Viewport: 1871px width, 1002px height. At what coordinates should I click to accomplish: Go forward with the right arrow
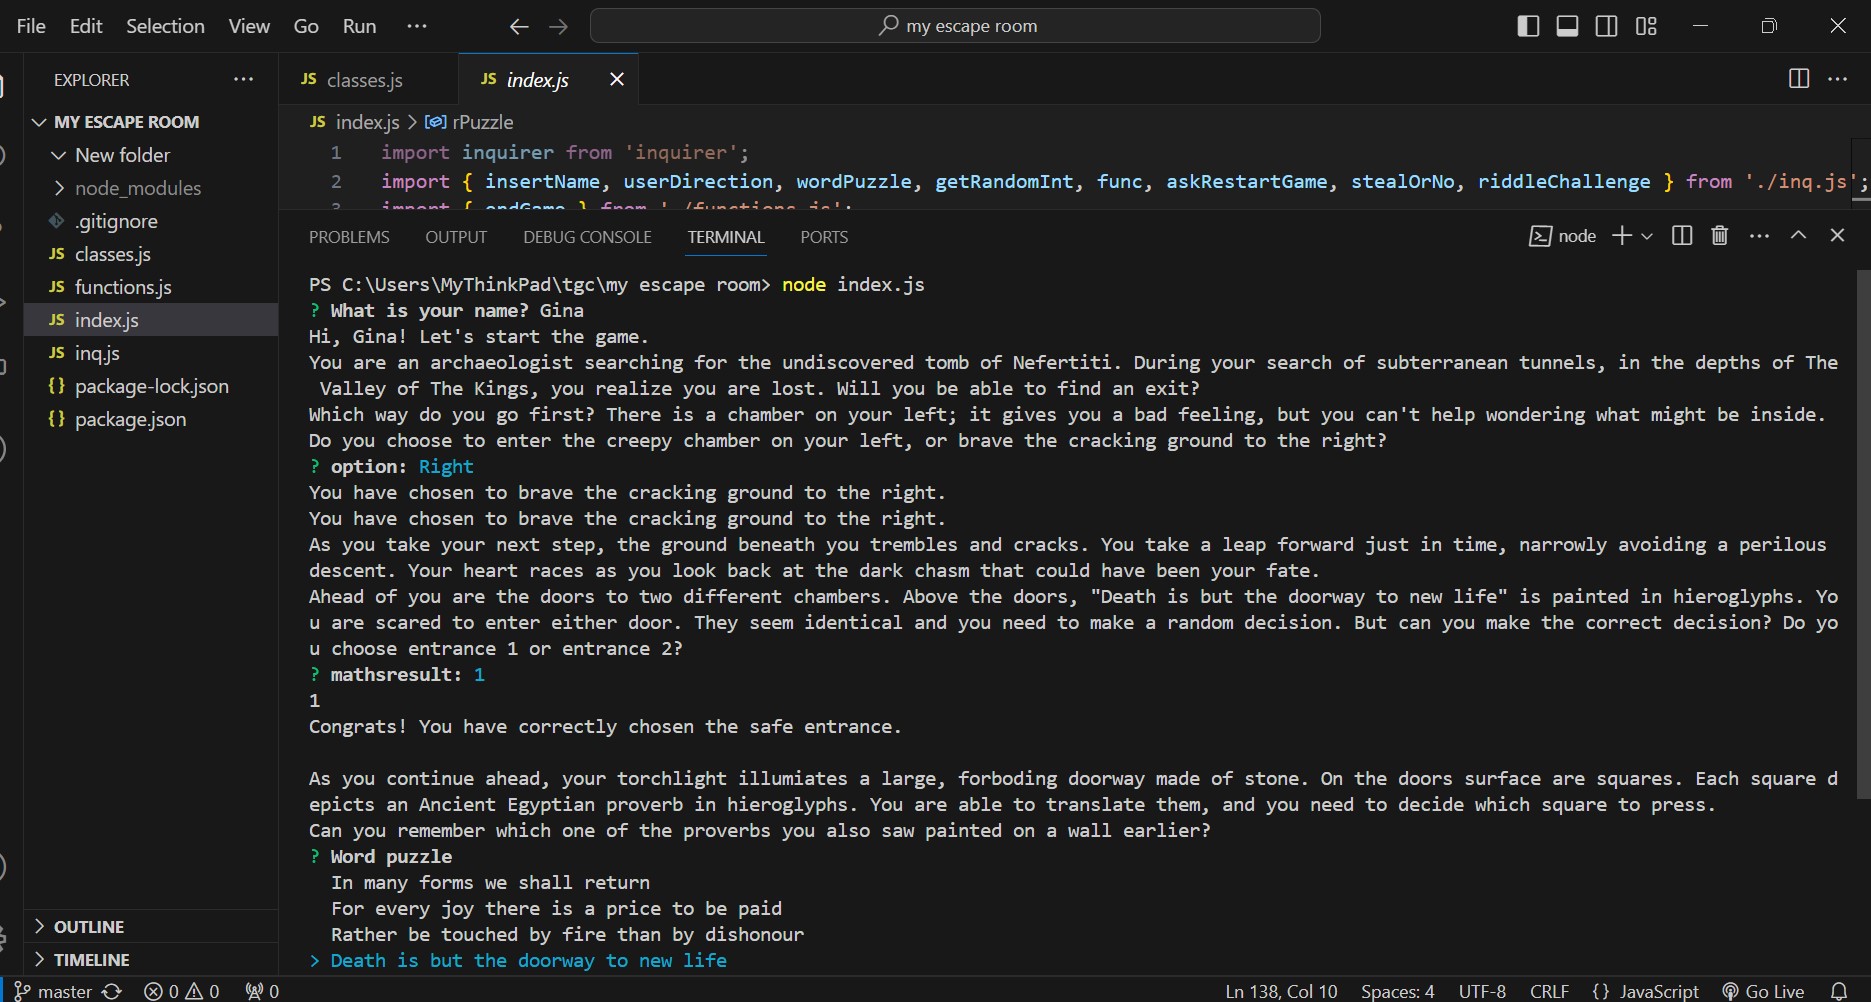pyautogui.click(x=559, y=27)
